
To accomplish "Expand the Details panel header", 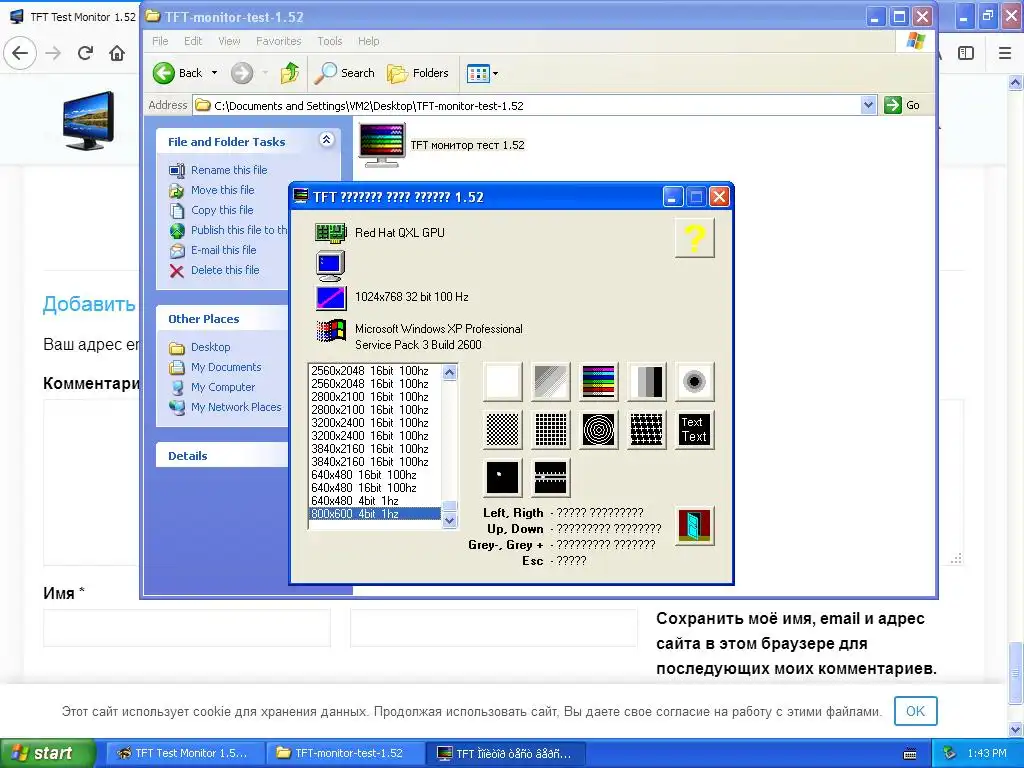I will (222, 456).
